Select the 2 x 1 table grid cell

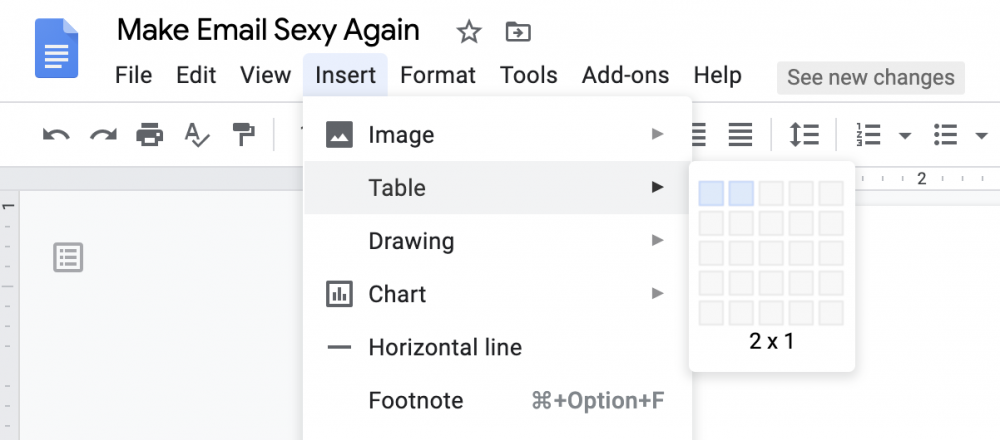pyautogui.click(x=741, y=193)
